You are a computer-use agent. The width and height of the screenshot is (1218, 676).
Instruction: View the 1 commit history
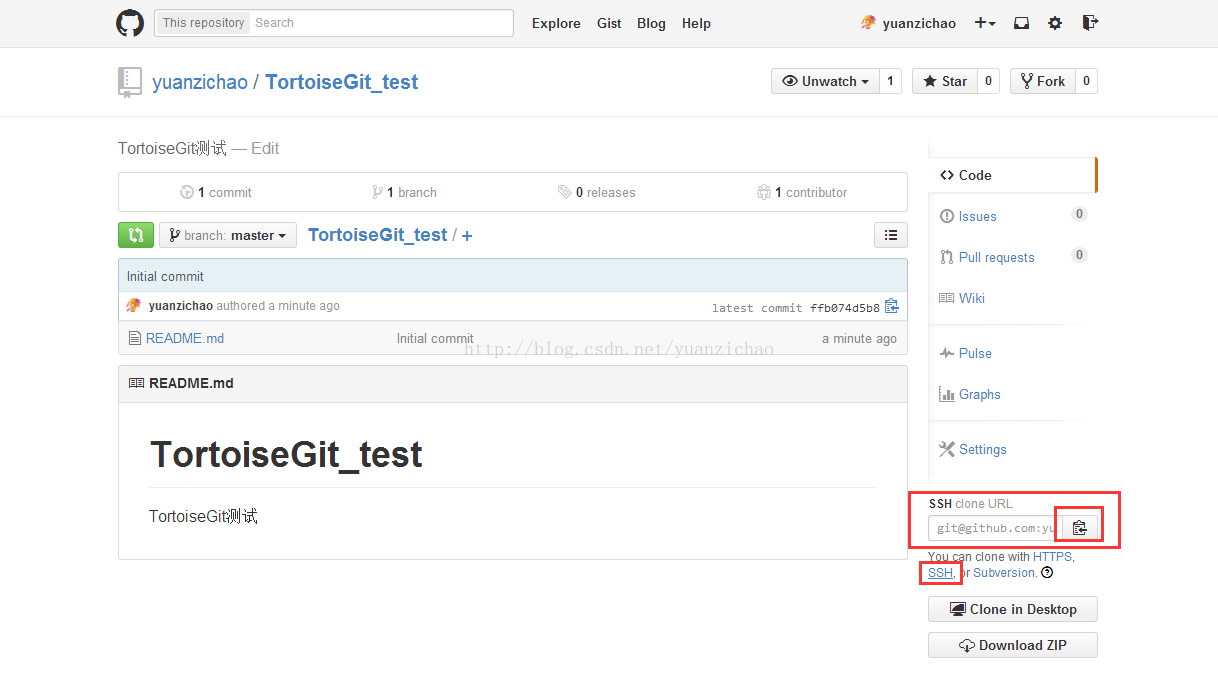pyautogui.click(x=216, y=192)
